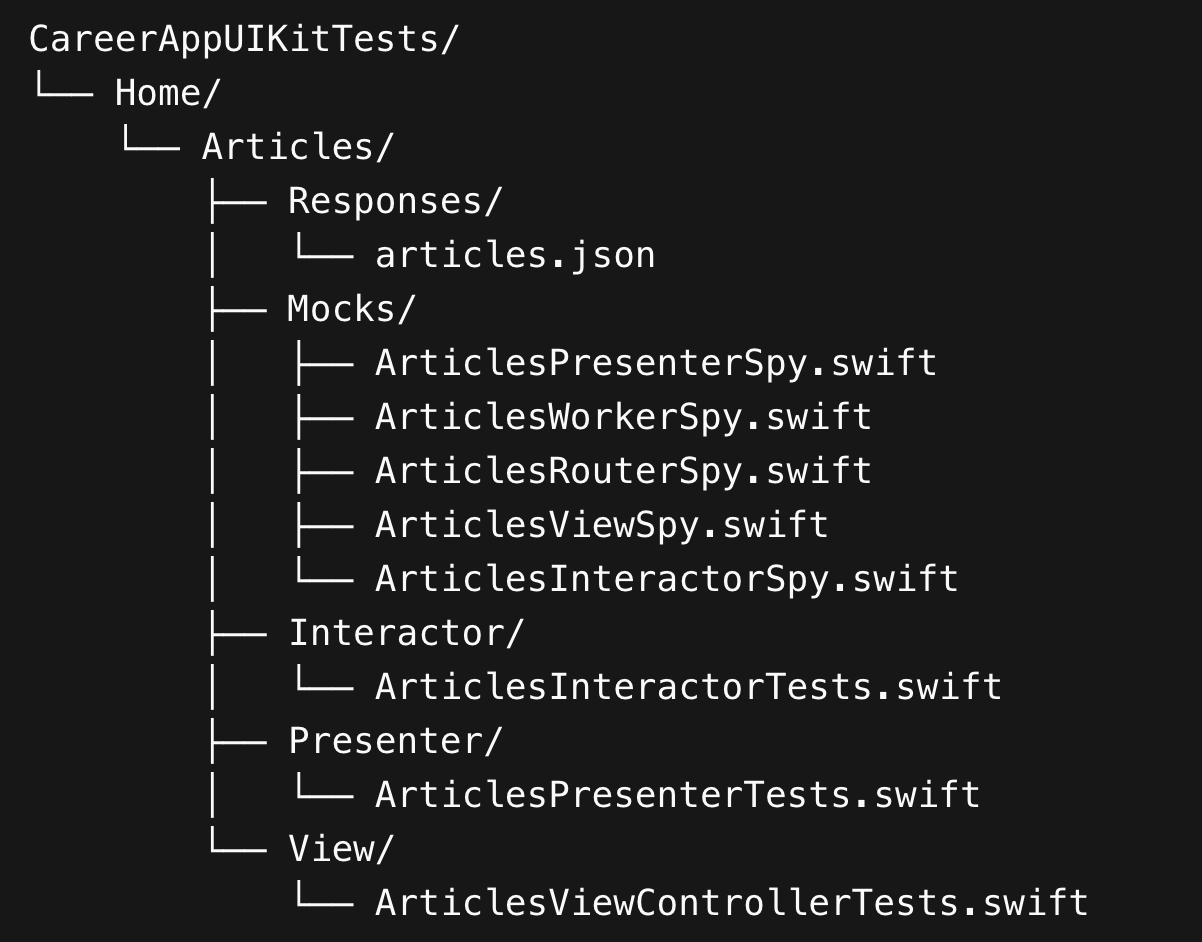Click the branch connector before Mocks/
This screenshot has height=942, width=1202.
point(237,309)
